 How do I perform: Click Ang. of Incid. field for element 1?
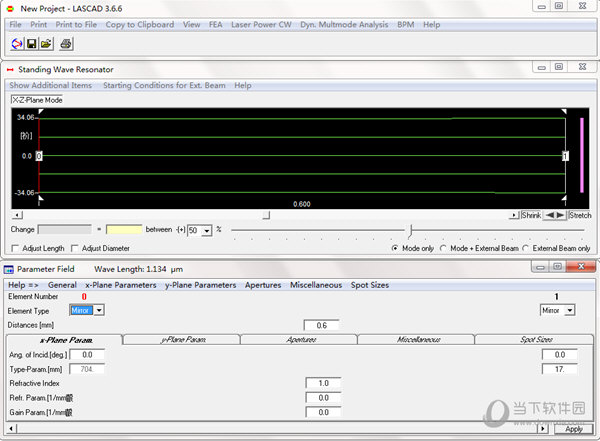559,355
